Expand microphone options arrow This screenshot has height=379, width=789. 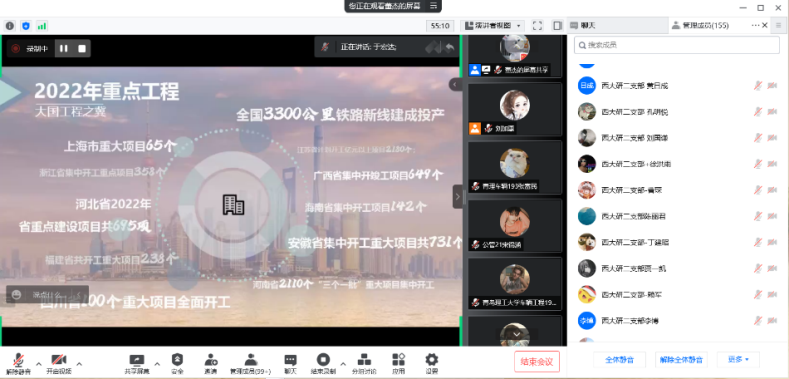tap(39, 364)
